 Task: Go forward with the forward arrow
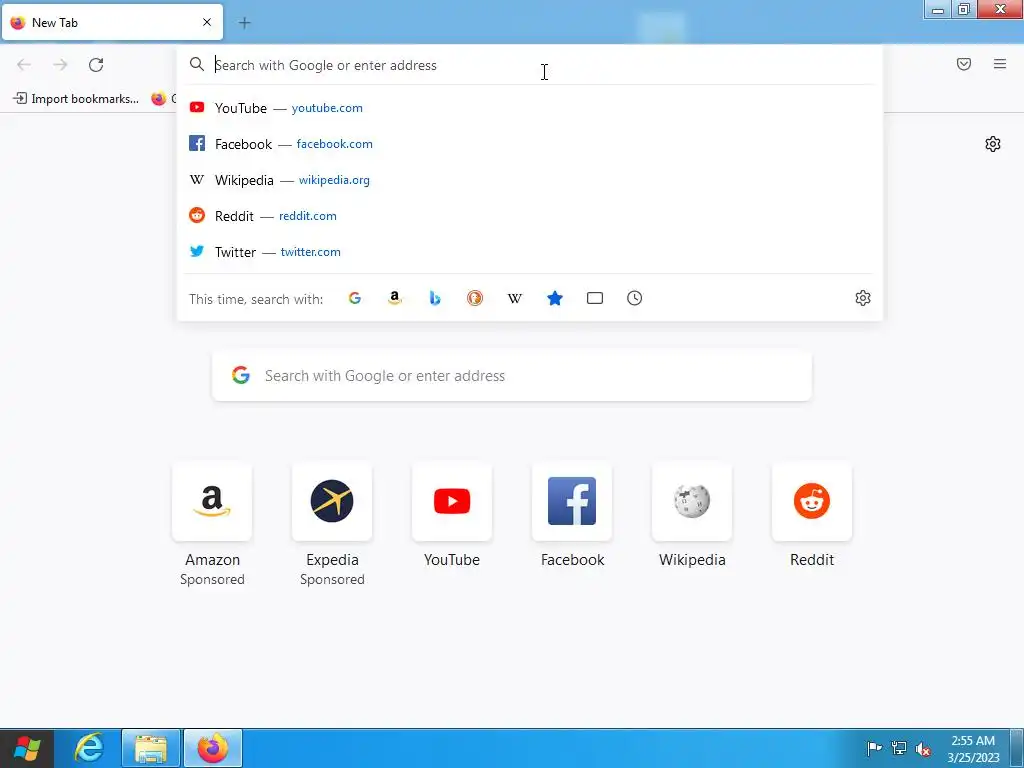coord(60,65)
